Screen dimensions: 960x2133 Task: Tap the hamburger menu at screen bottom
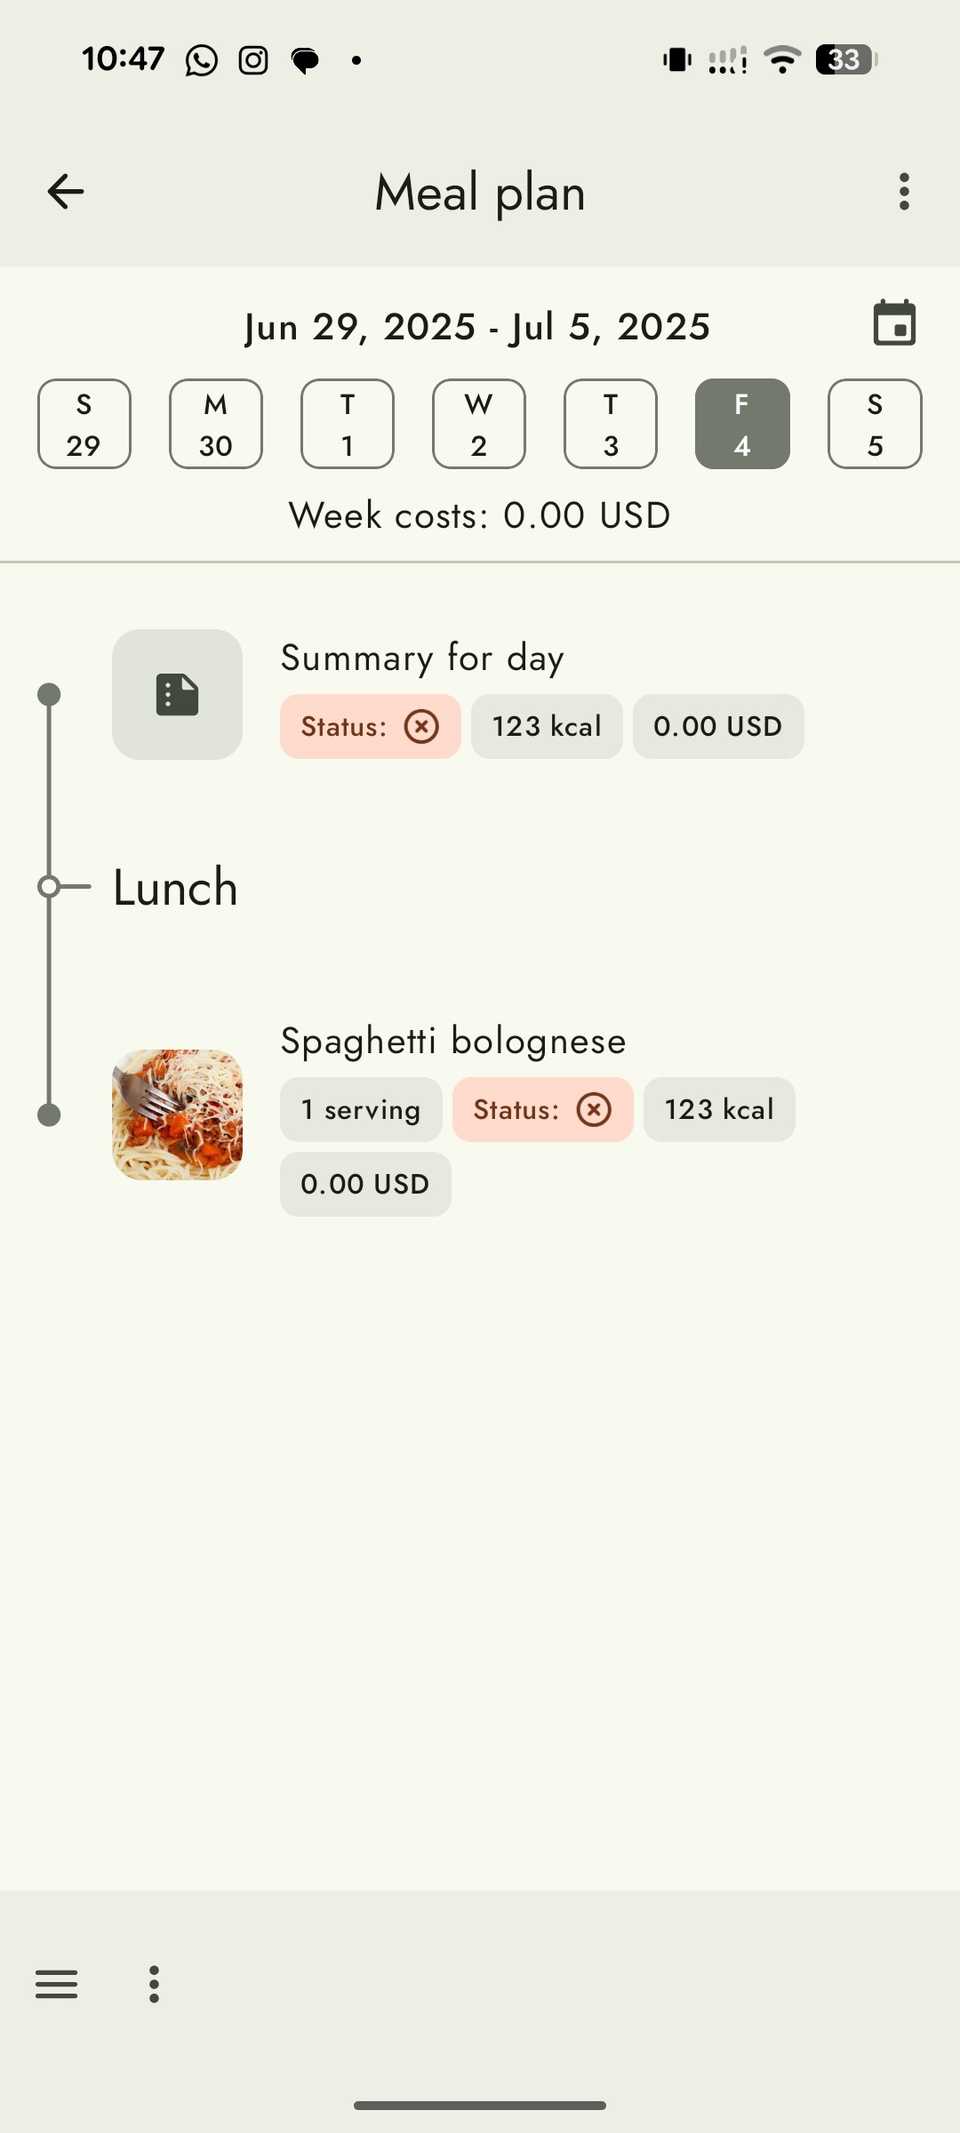point(56,1984)
